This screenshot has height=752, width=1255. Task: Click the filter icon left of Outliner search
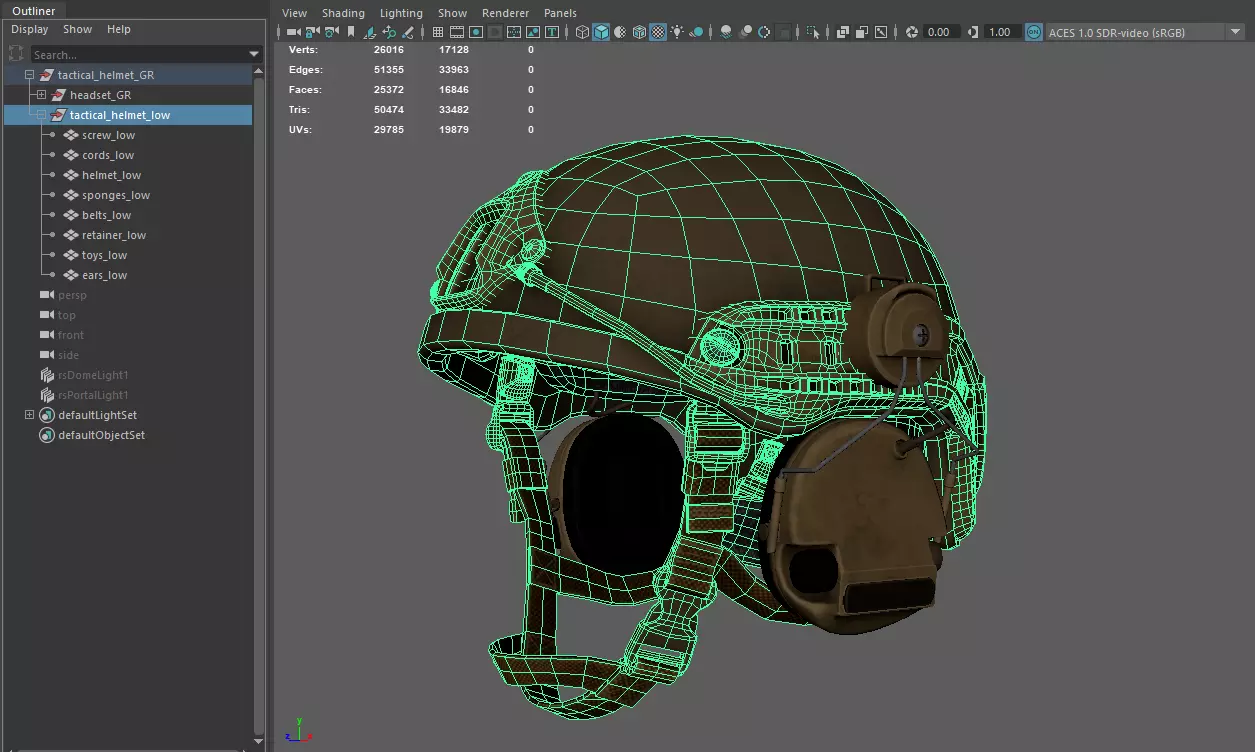tap(16, 54)
